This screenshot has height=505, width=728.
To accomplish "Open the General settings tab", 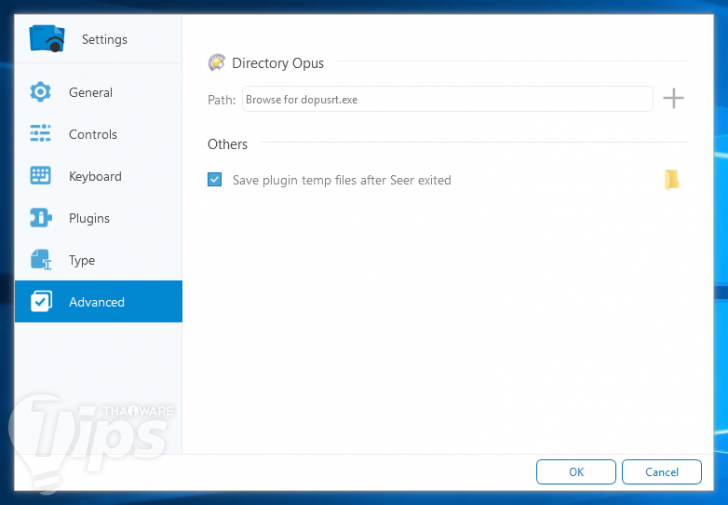I will tap(98, 92).
